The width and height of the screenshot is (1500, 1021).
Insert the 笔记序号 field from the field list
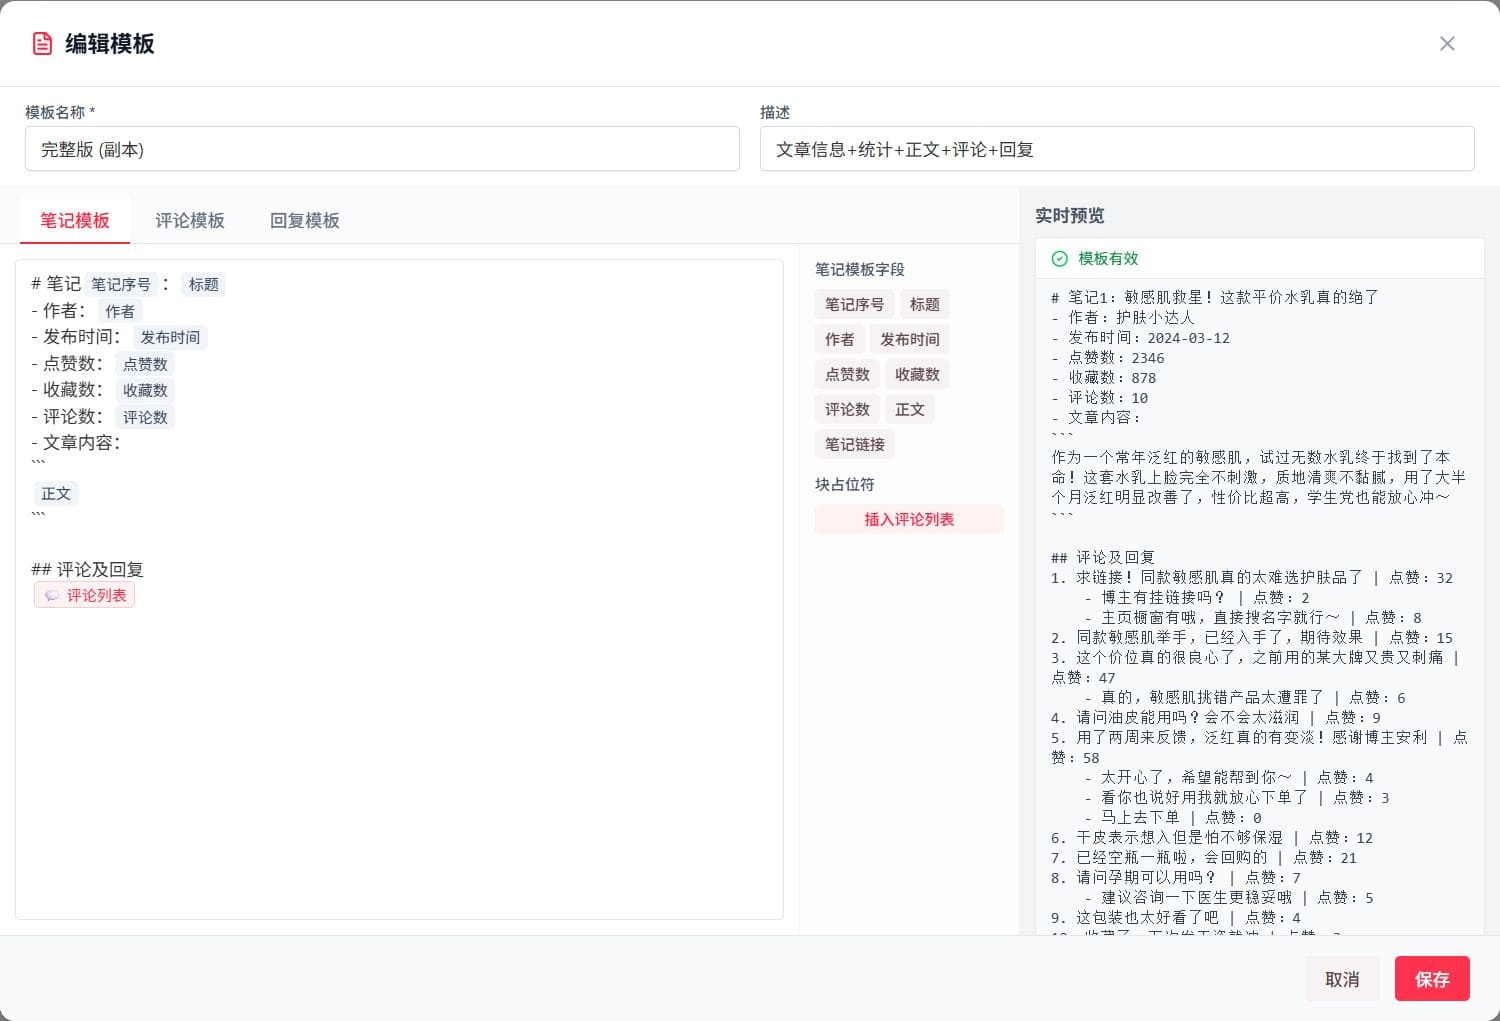854,304
